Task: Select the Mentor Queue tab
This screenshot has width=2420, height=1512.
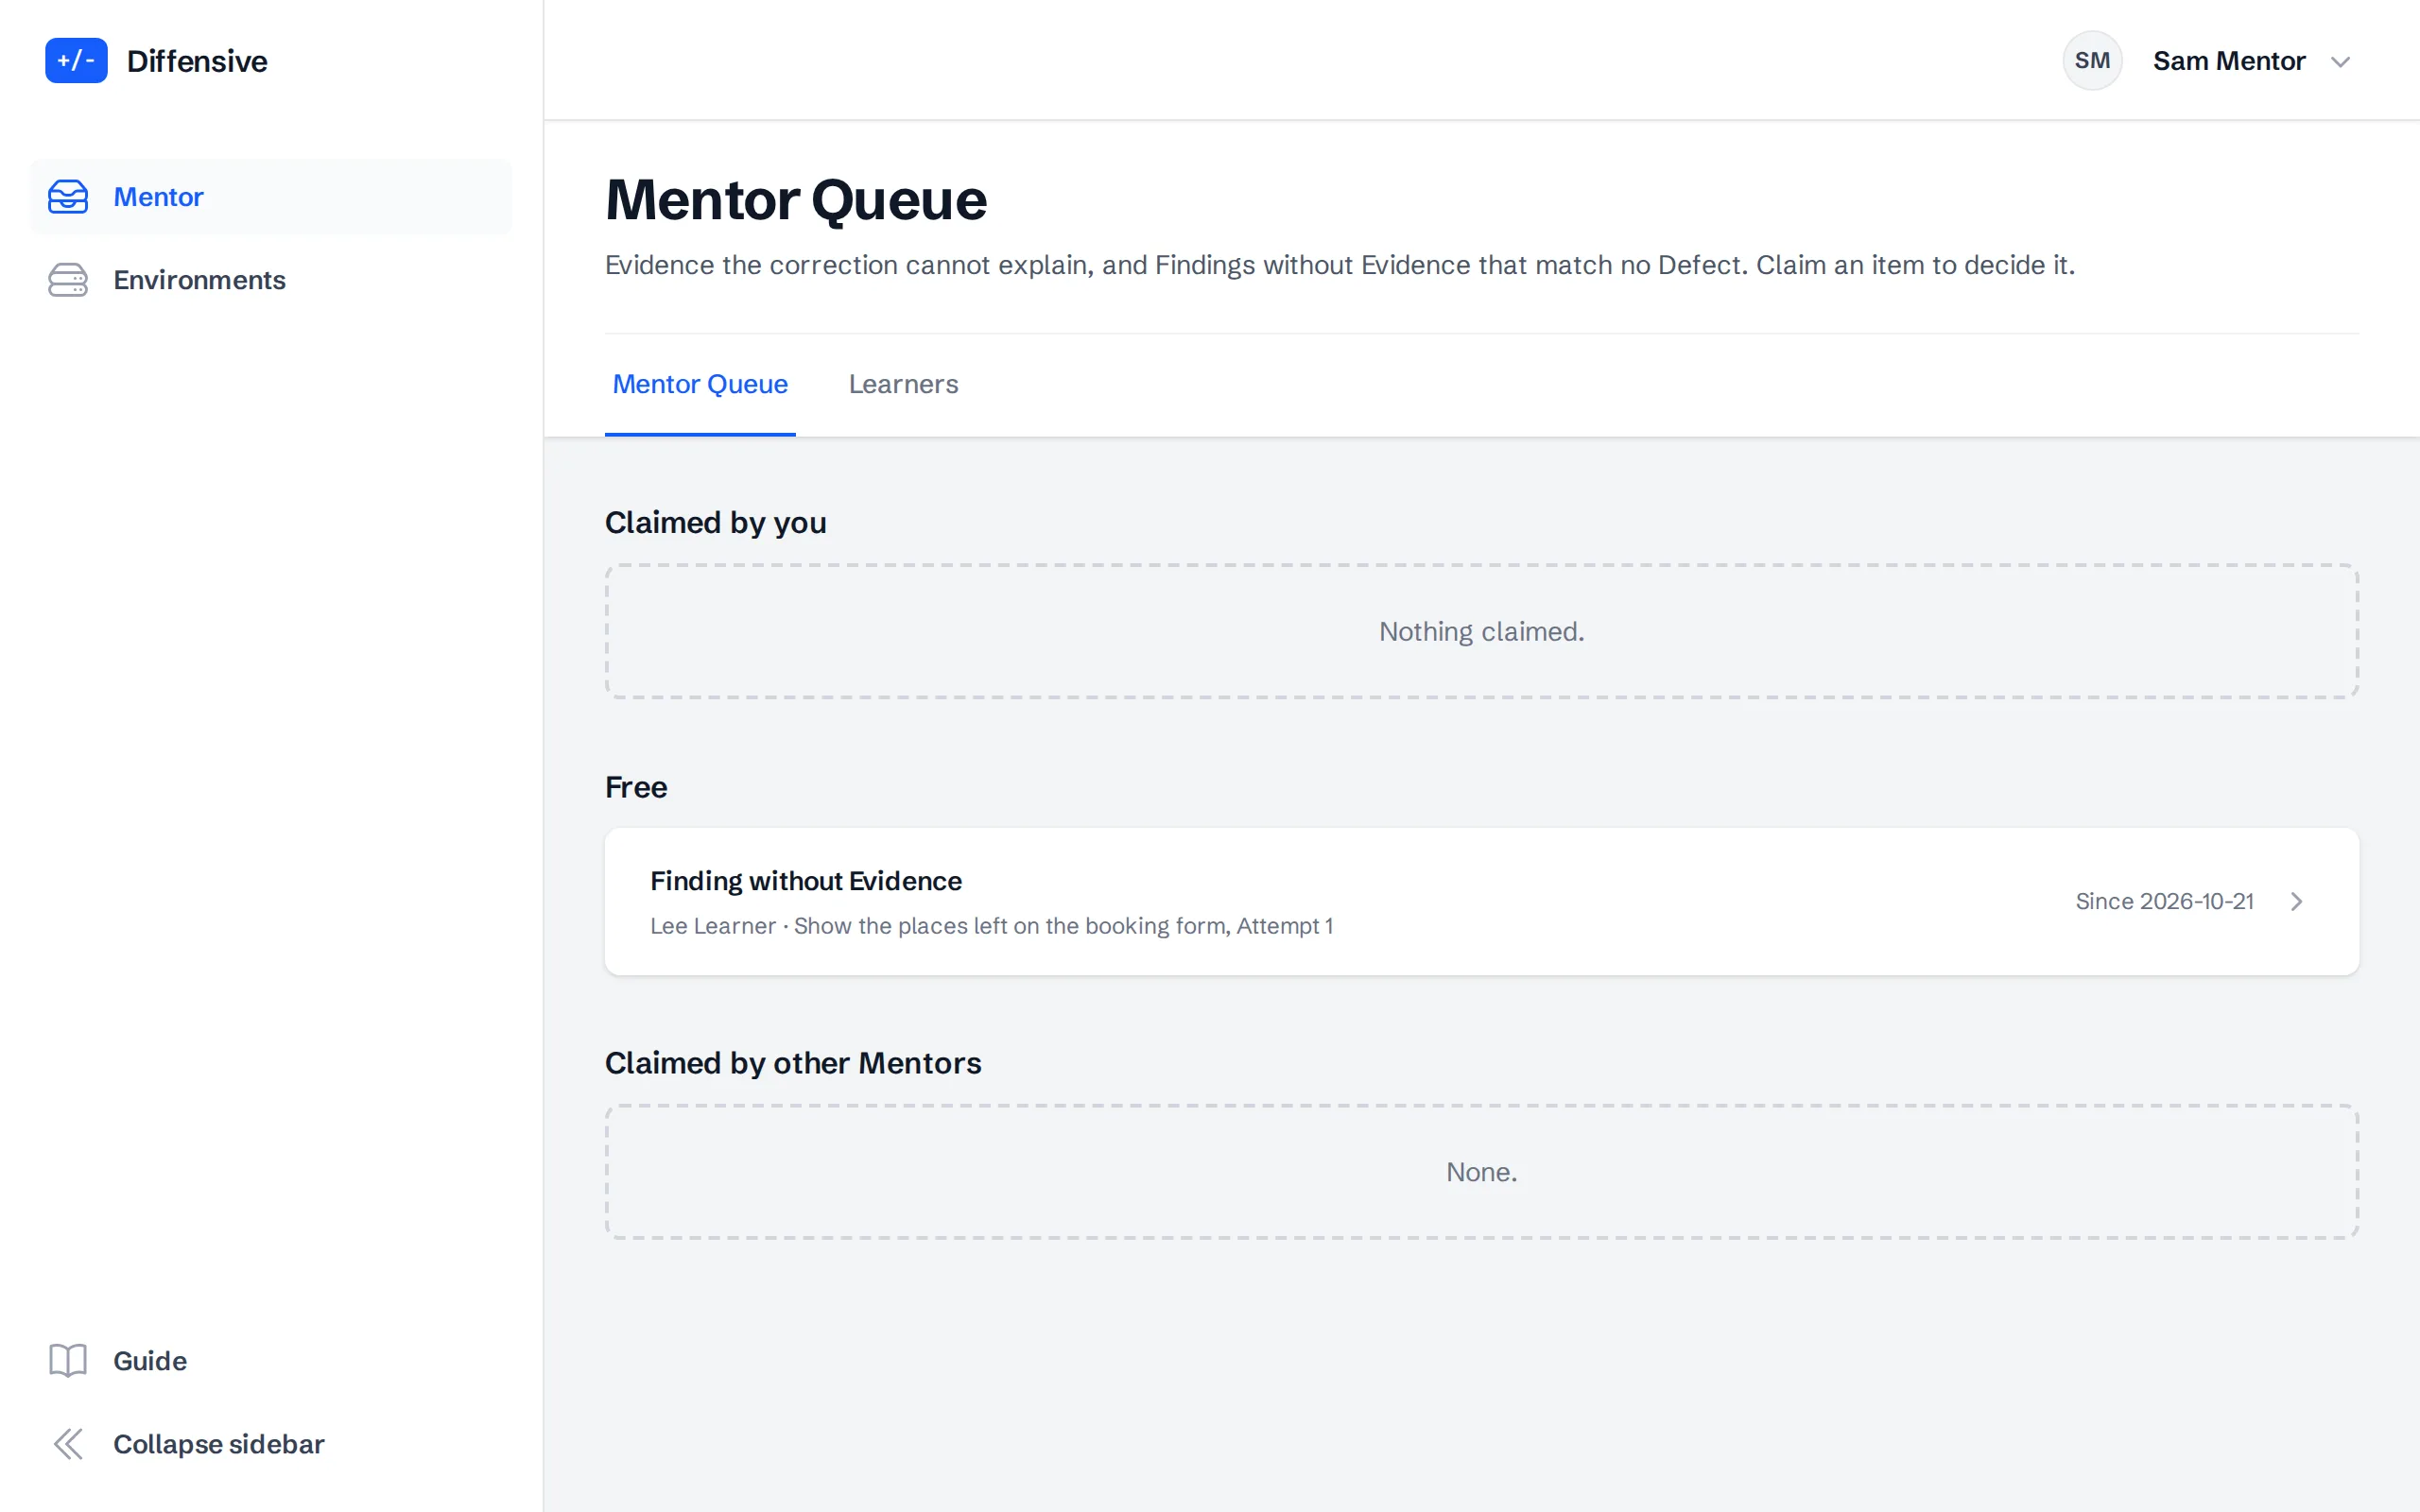Action: click(x=700, y=384)
